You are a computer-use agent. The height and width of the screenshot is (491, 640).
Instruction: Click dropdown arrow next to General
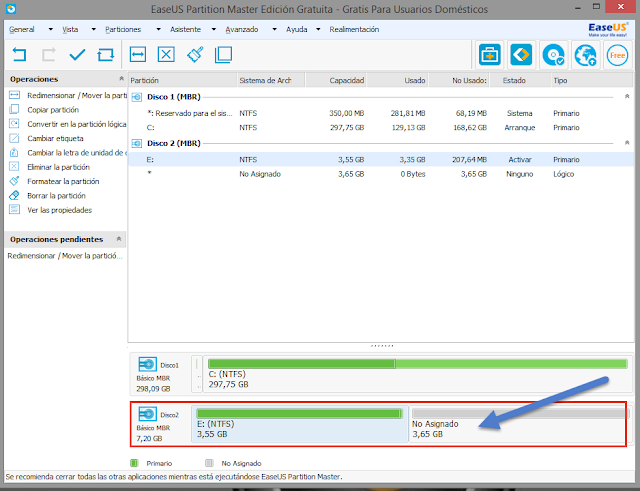[x=51, y=29]
